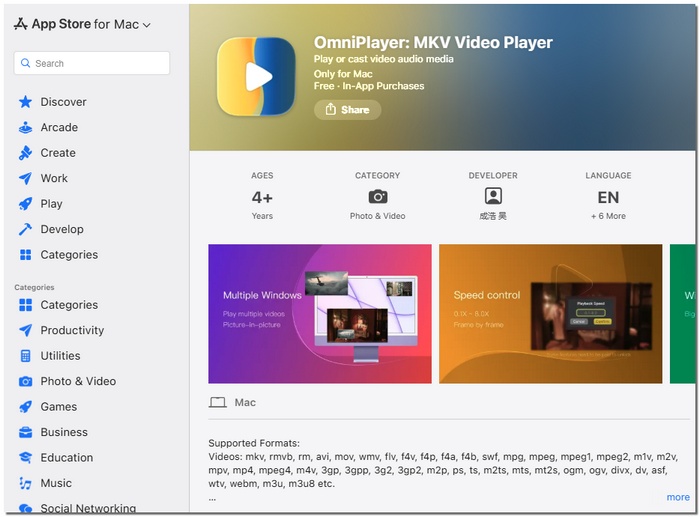Image resolution: width=700 pixels, height=517 pixels.
Task: Click the 4+ age rating
Action: pos(262,197)
